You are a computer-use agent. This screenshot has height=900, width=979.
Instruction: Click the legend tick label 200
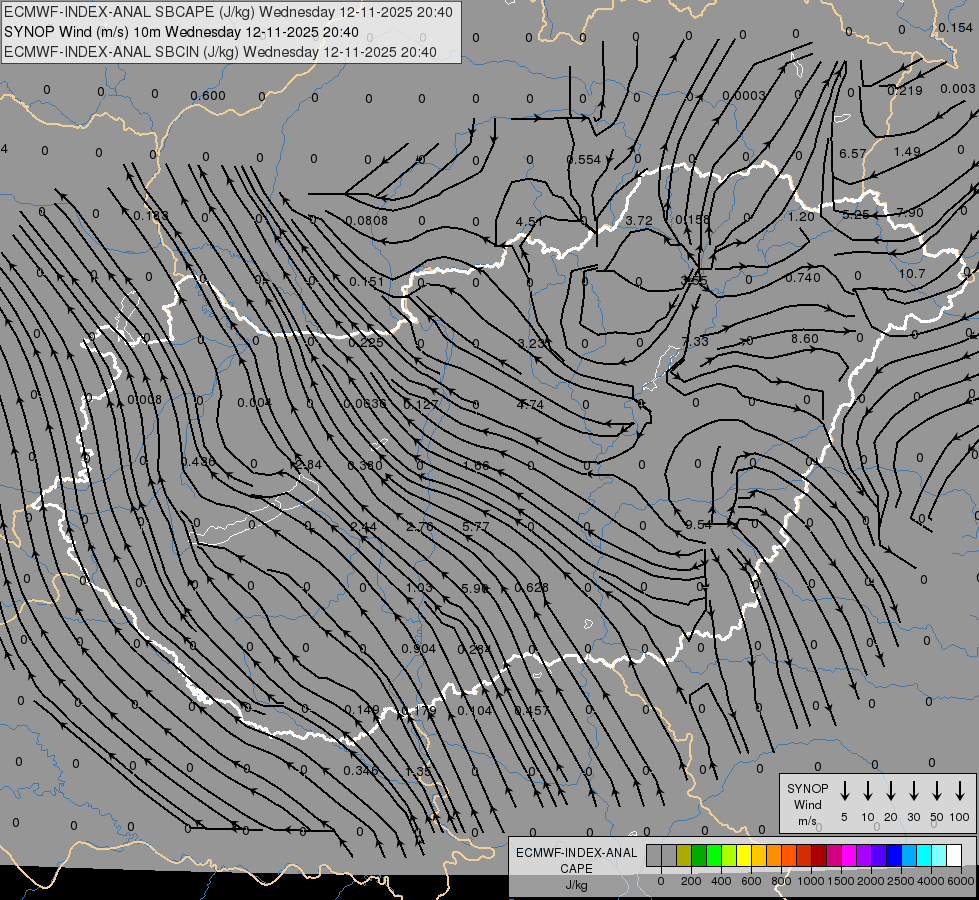pos(691,881)
